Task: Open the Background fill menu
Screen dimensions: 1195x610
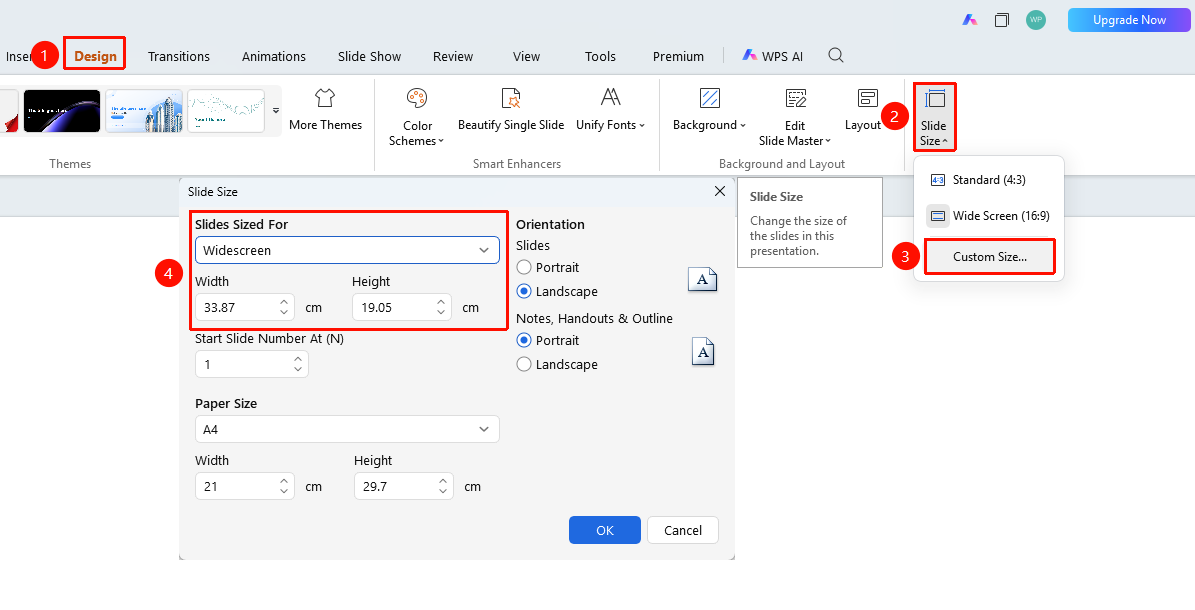Action: (710, 109)
